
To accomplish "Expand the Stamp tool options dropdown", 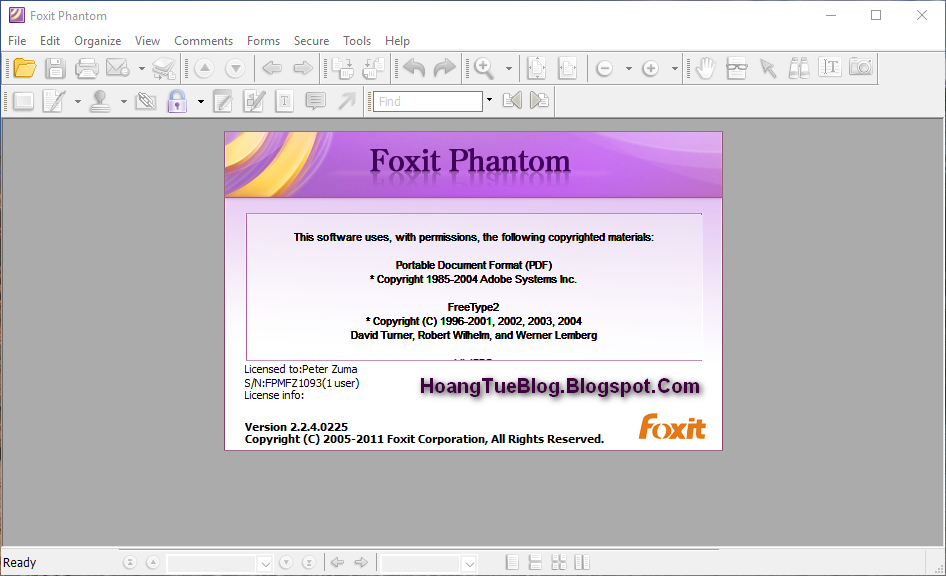I will point(124,100).
